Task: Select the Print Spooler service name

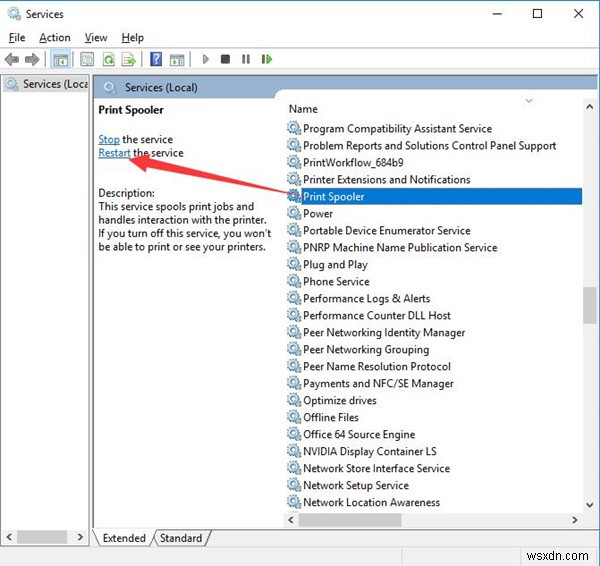Action: click(333, 196)
